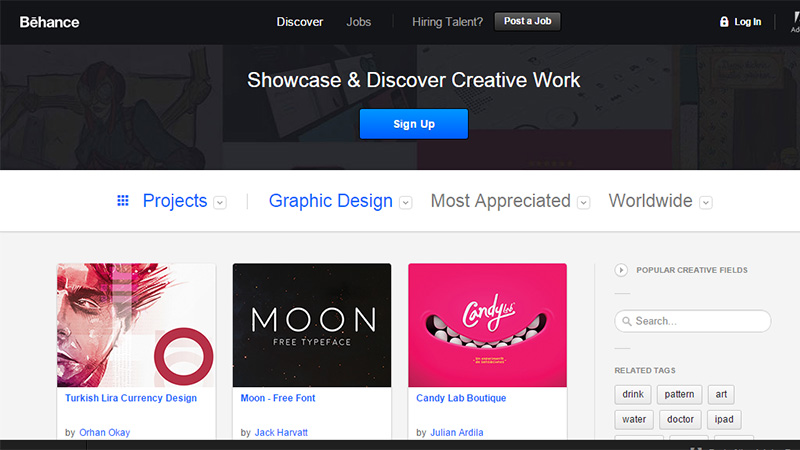Select the Most Appreciated sort label
This screenshot has height=450, width=800.
point(501,201)
